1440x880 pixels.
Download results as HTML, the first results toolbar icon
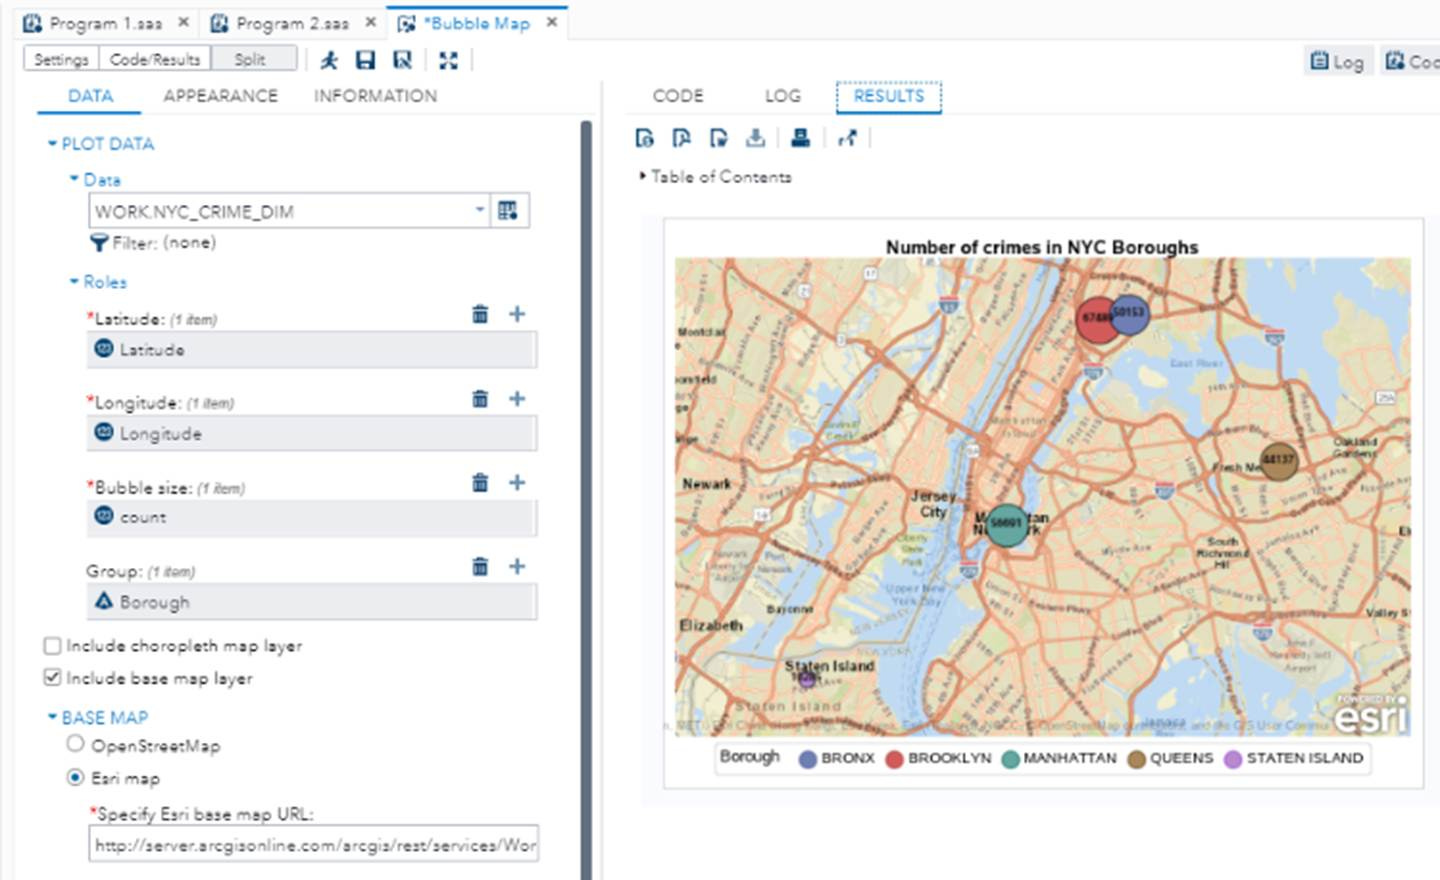644,138
